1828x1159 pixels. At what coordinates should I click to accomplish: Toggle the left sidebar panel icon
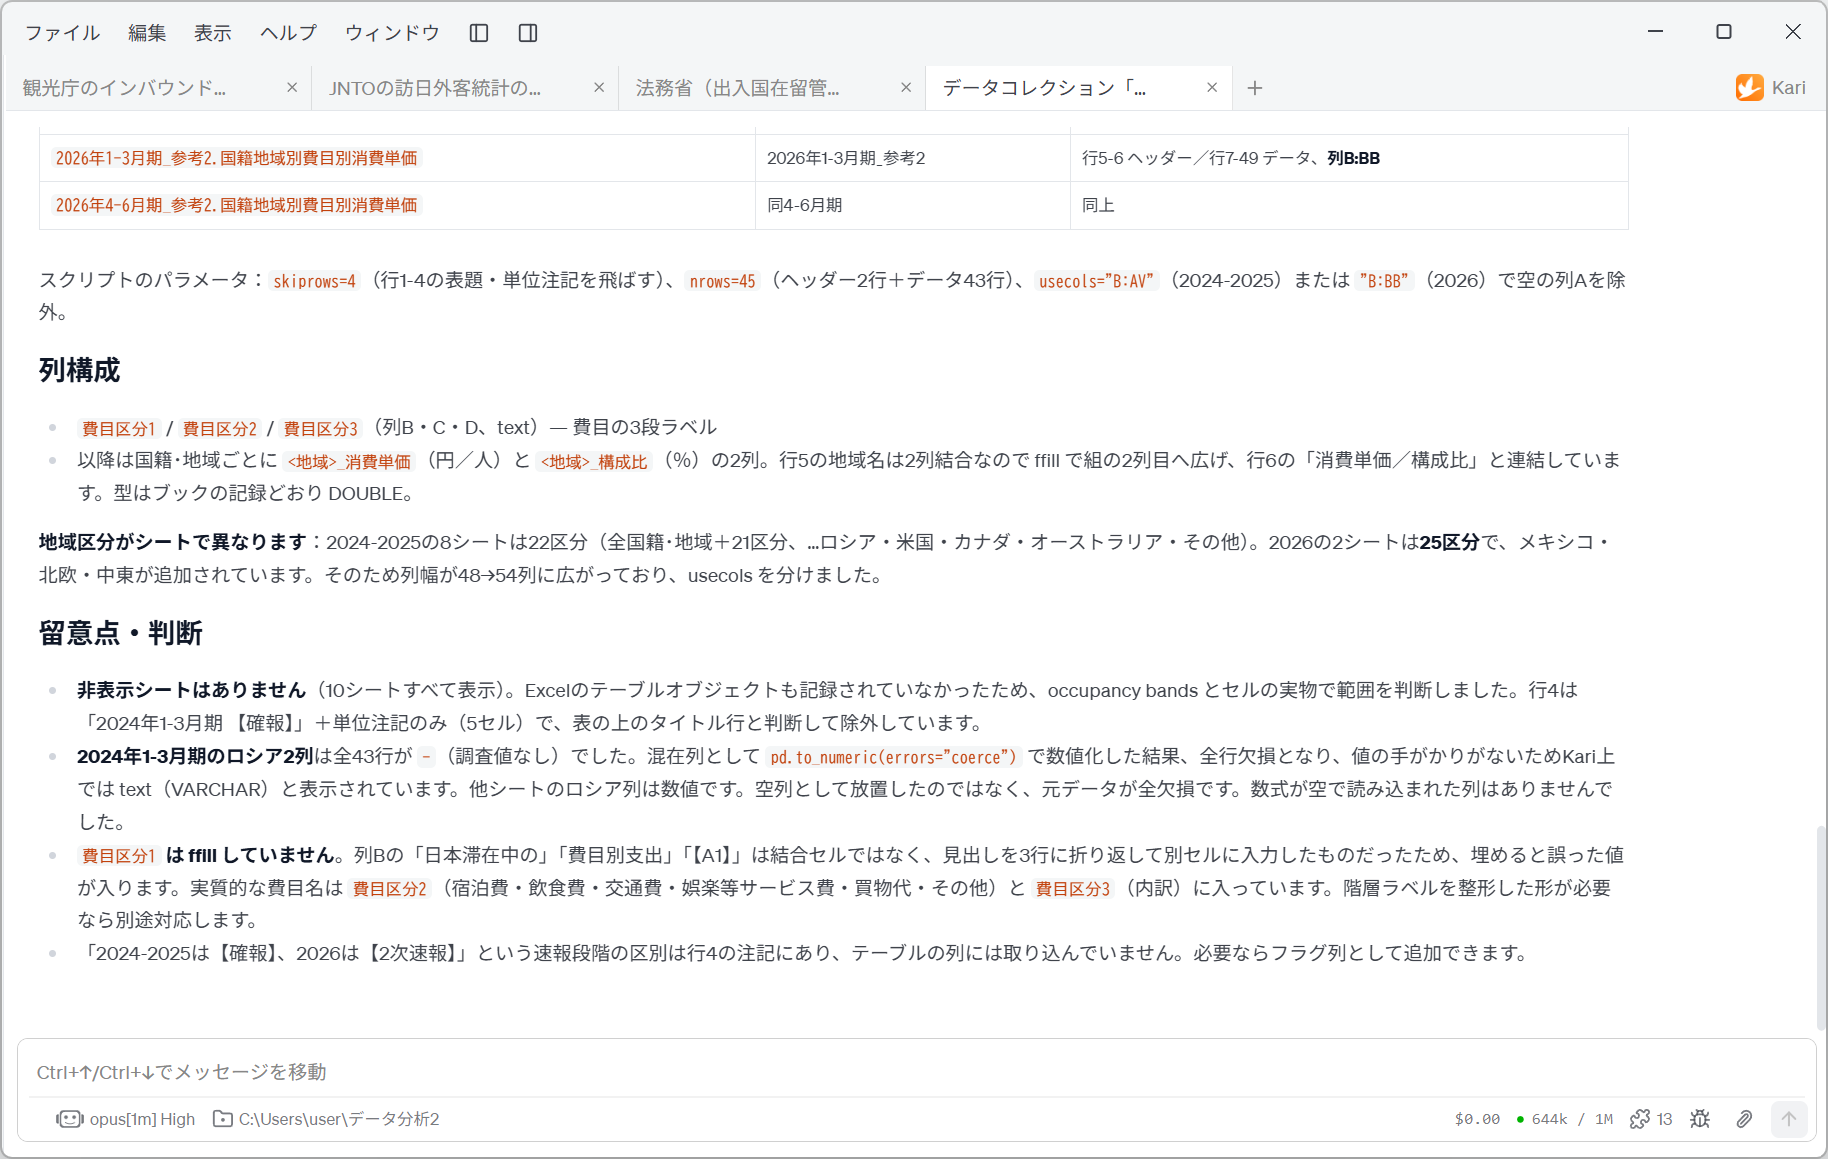tap(479, 33)
